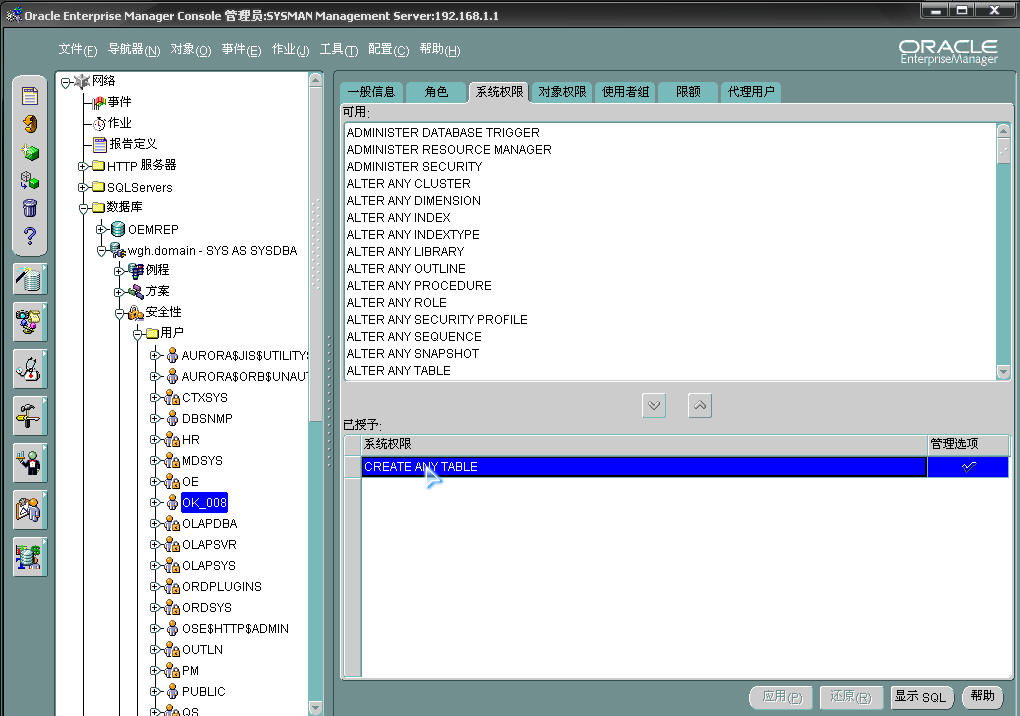The image size is (1020, 716).
Task: Click the 还原(R) revert button
Action: [850, 697]
